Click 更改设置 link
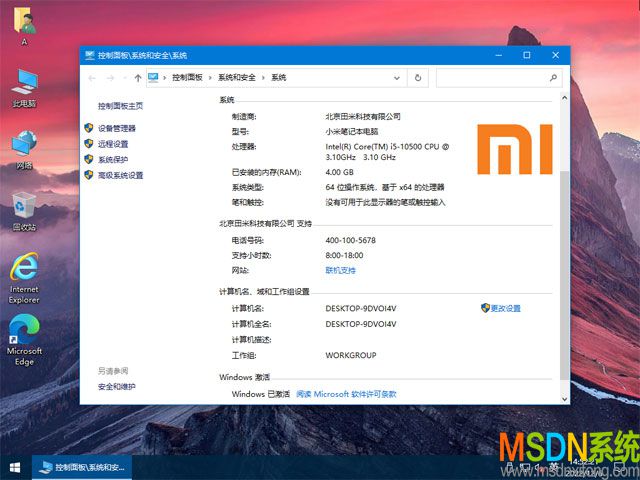Screen dimensions: 640x480 [506, 308]
